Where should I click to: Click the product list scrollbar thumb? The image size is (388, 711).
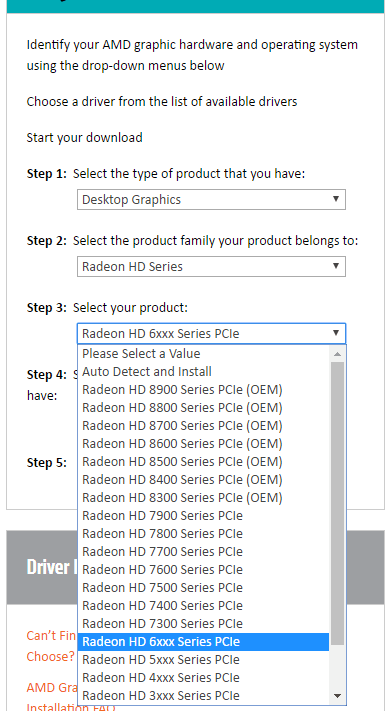tap(337, 503)
